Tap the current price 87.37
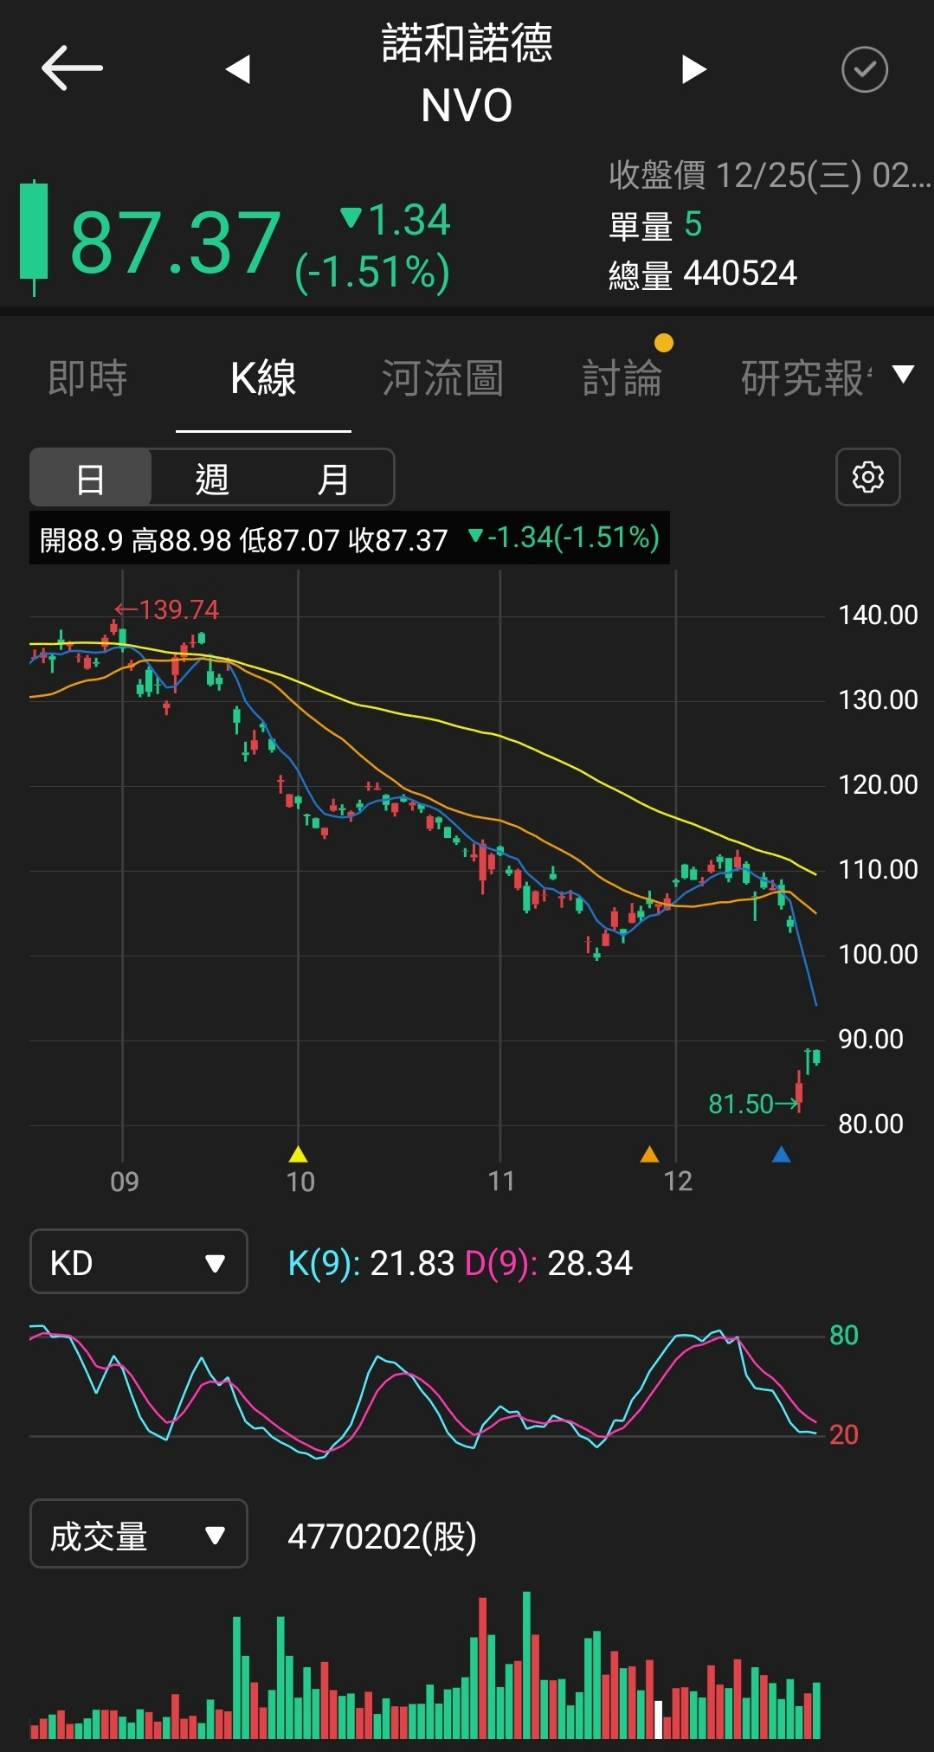934x1752 pixels. coord(175,242)
